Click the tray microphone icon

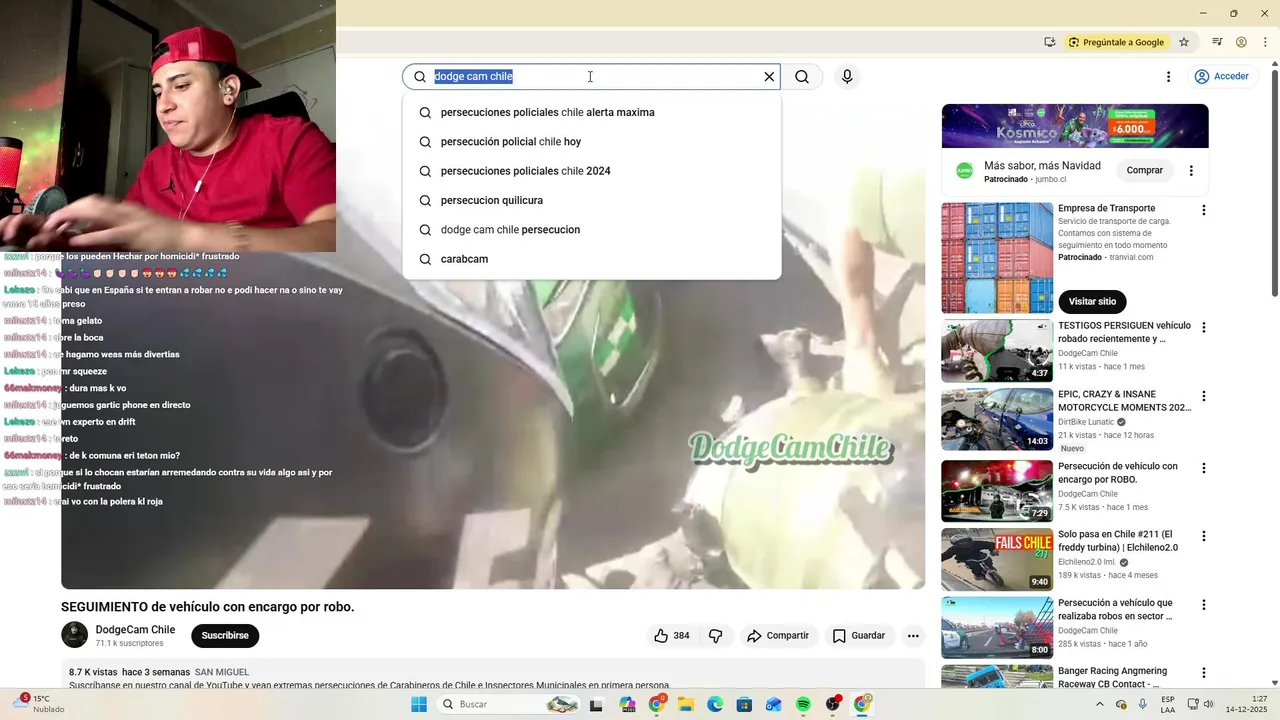click(1142, 704)
